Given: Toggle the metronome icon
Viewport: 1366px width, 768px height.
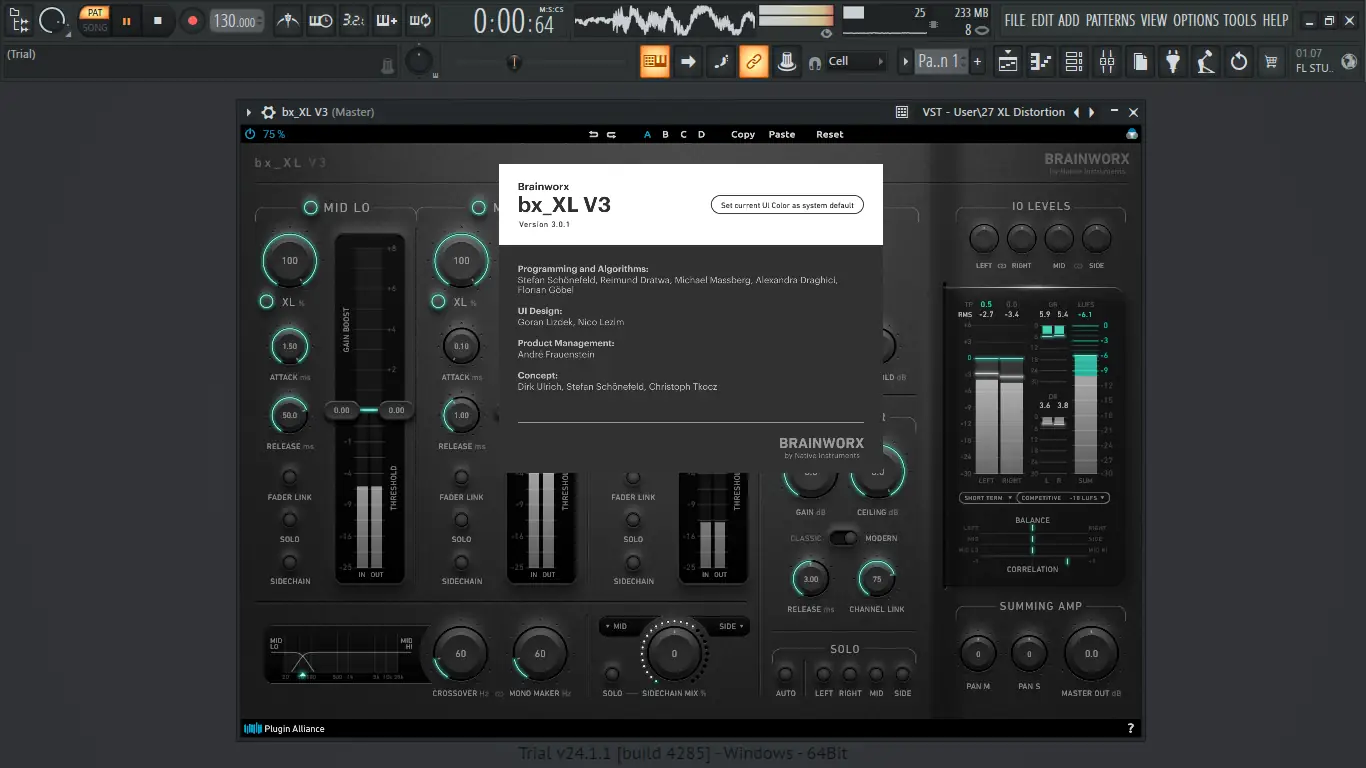Looking at the screenshot, I should (287, 20).
